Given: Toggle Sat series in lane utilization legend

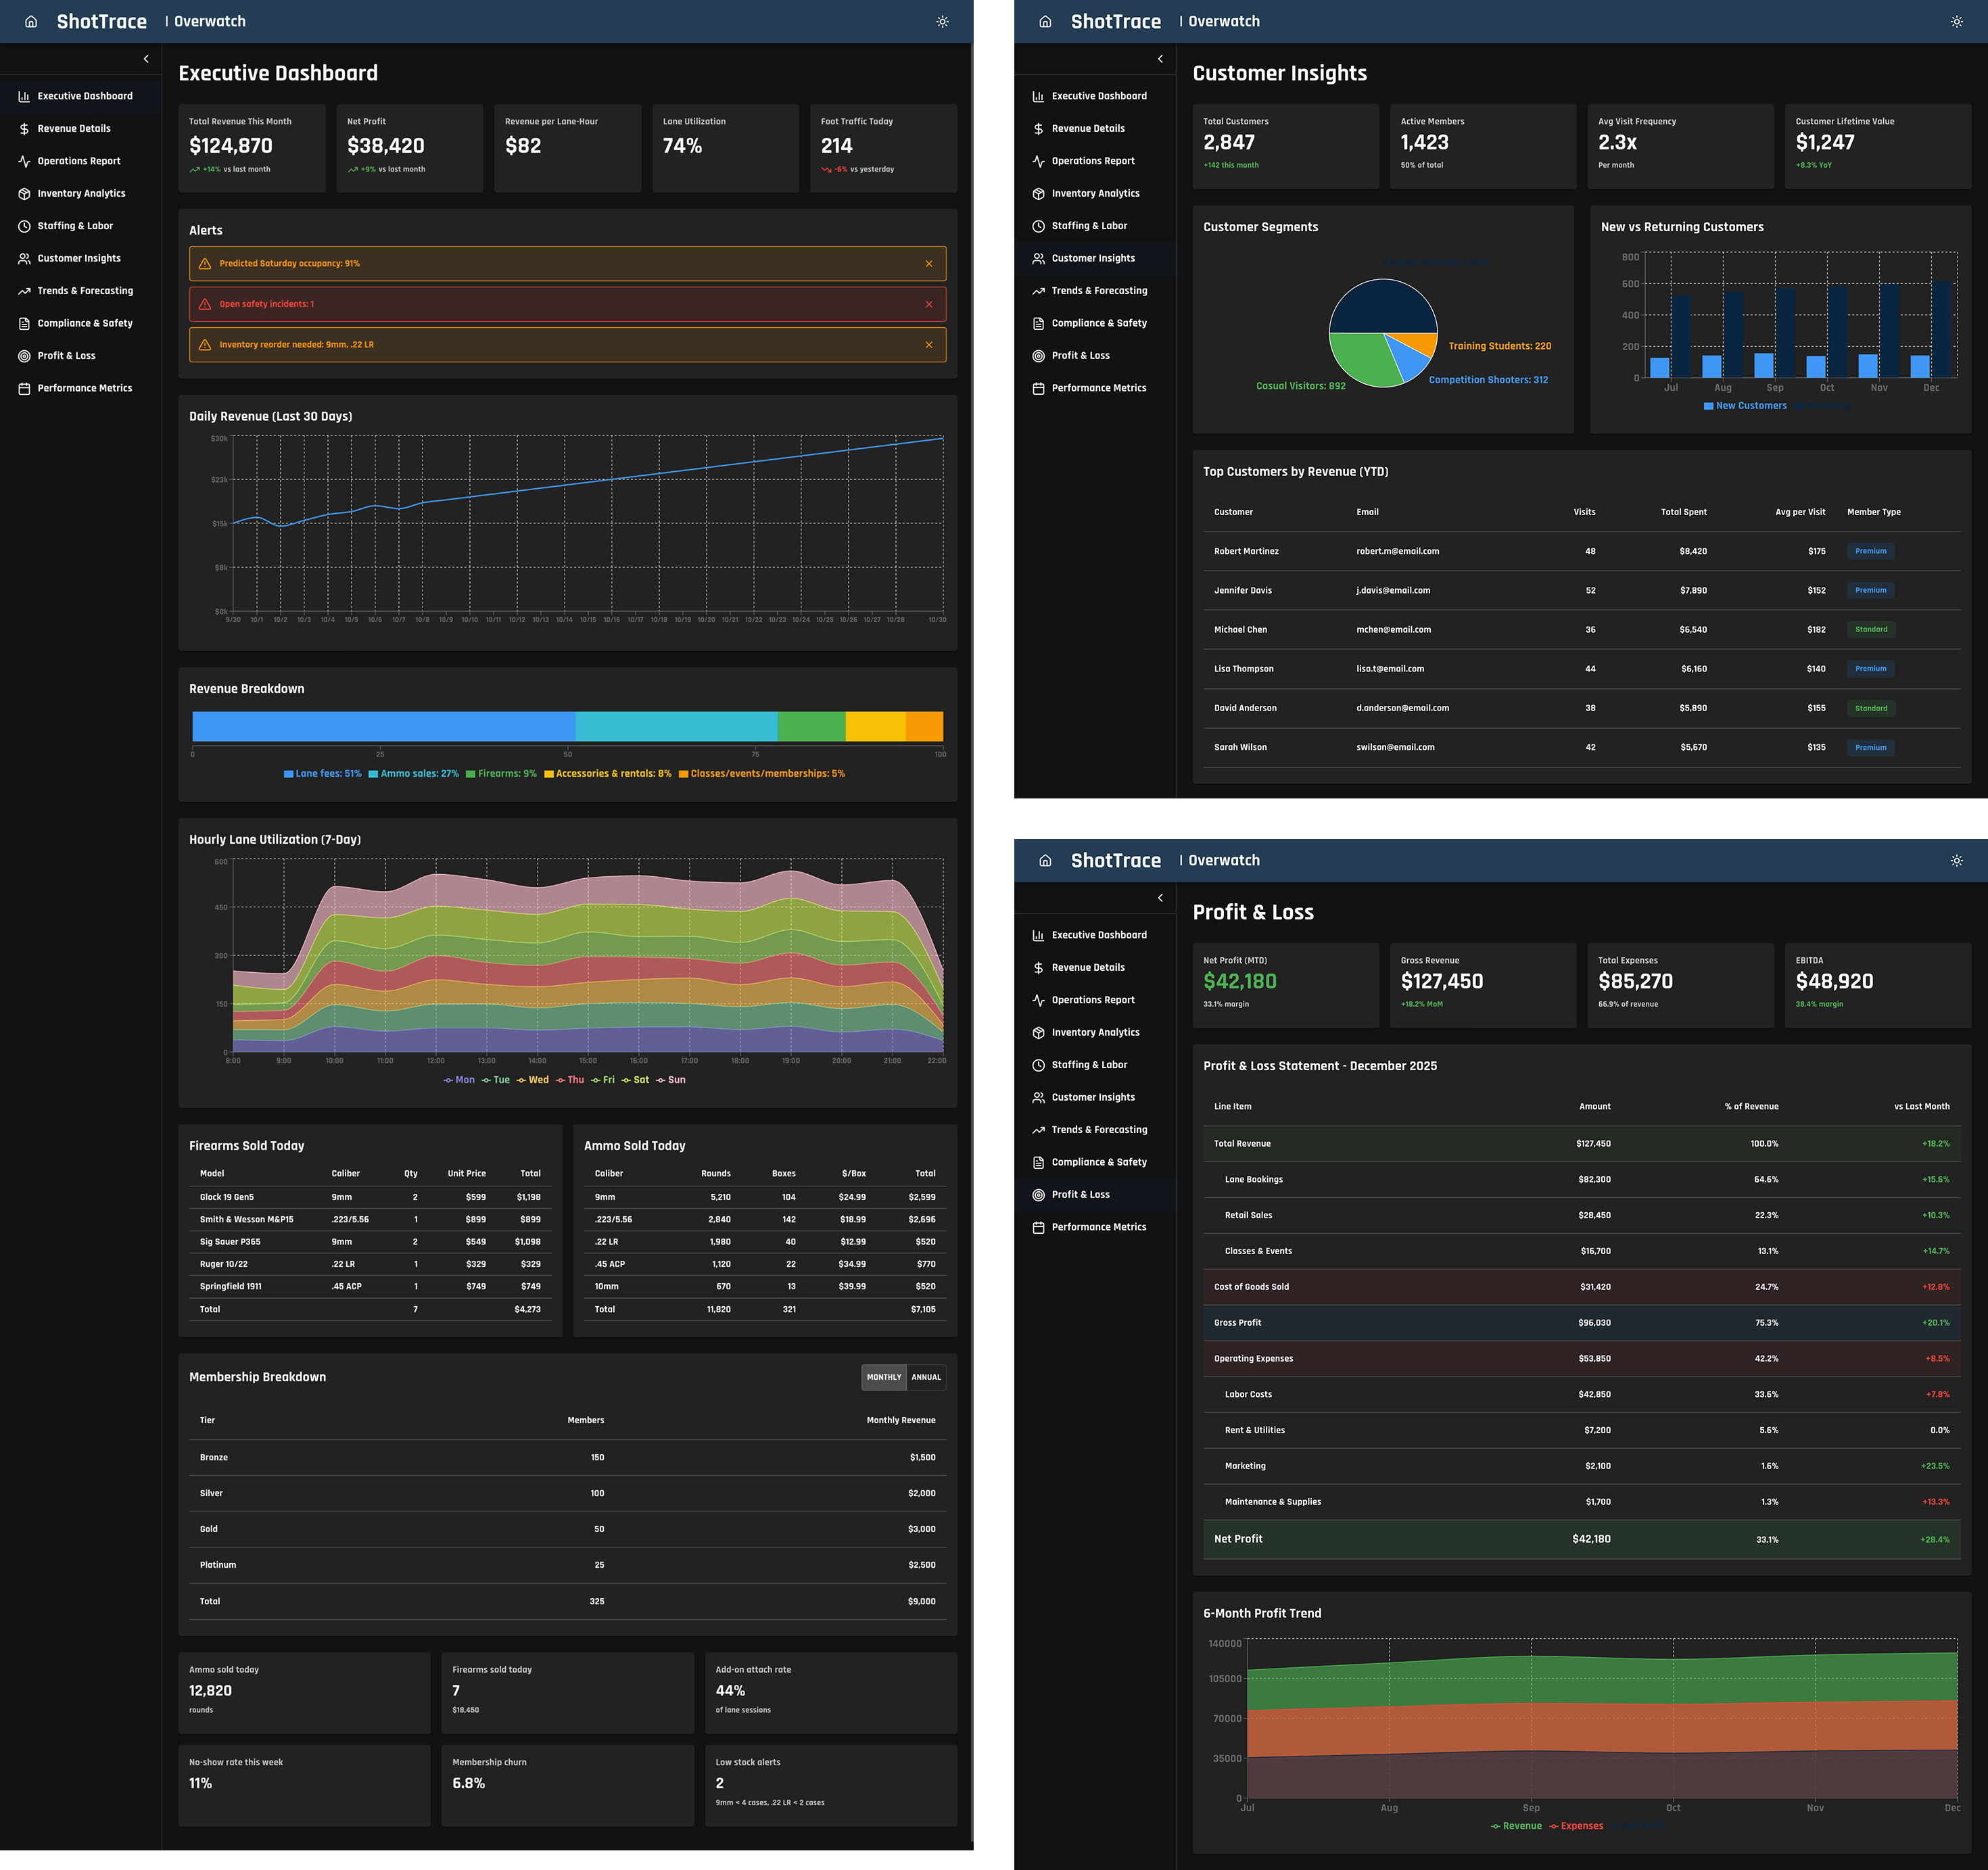Looking at the screenshot, I should pyautogui.click(x=635, y=1080).
